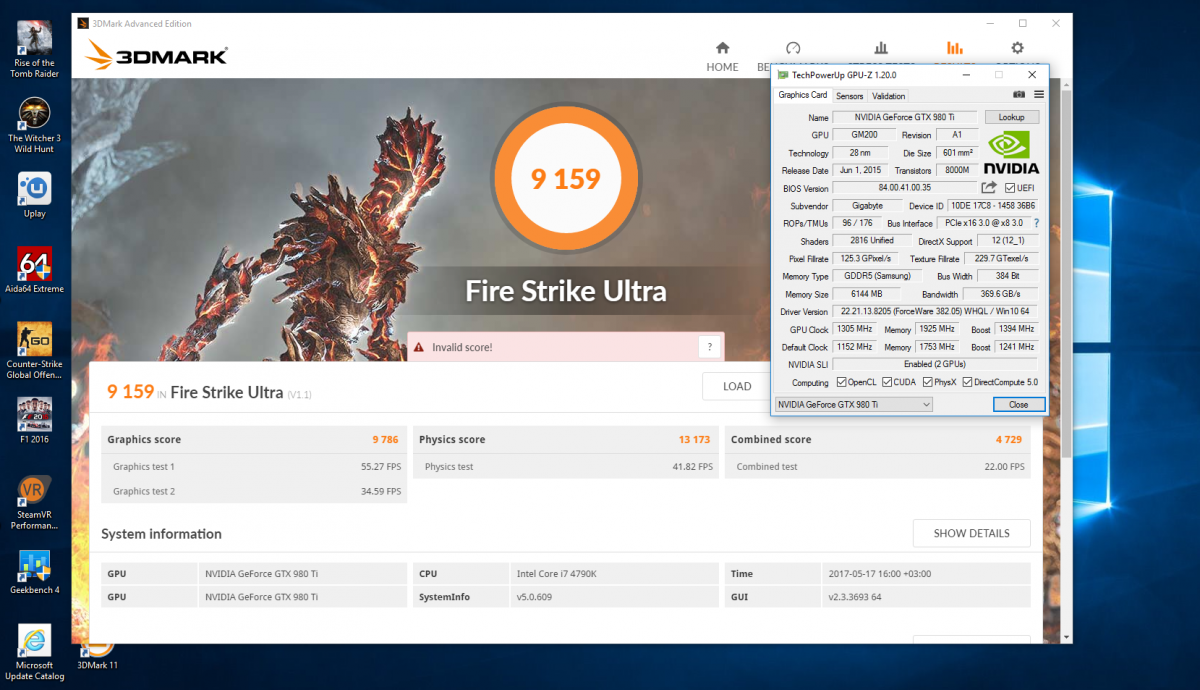The height and width of the screenshot is (690, 1200).
Task: Click the Lookup button in GPU-Z
Action: 1012,117
